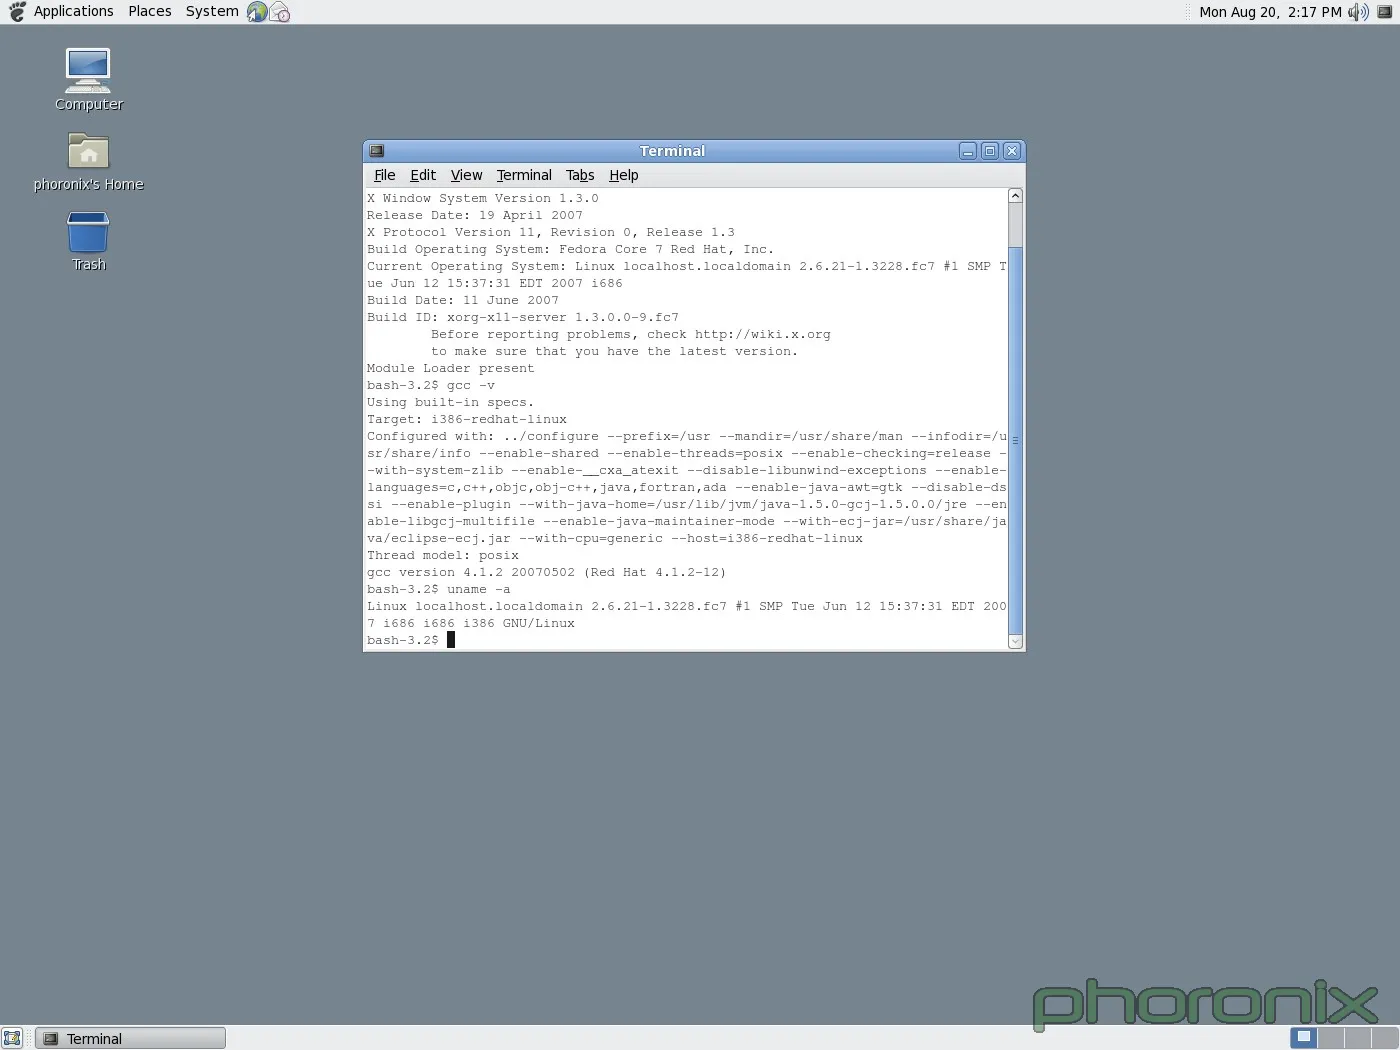Screen dimensions: 1400x1050
Task: Open the Terminal window menu icon in title bar
Action: coord(377,151)
